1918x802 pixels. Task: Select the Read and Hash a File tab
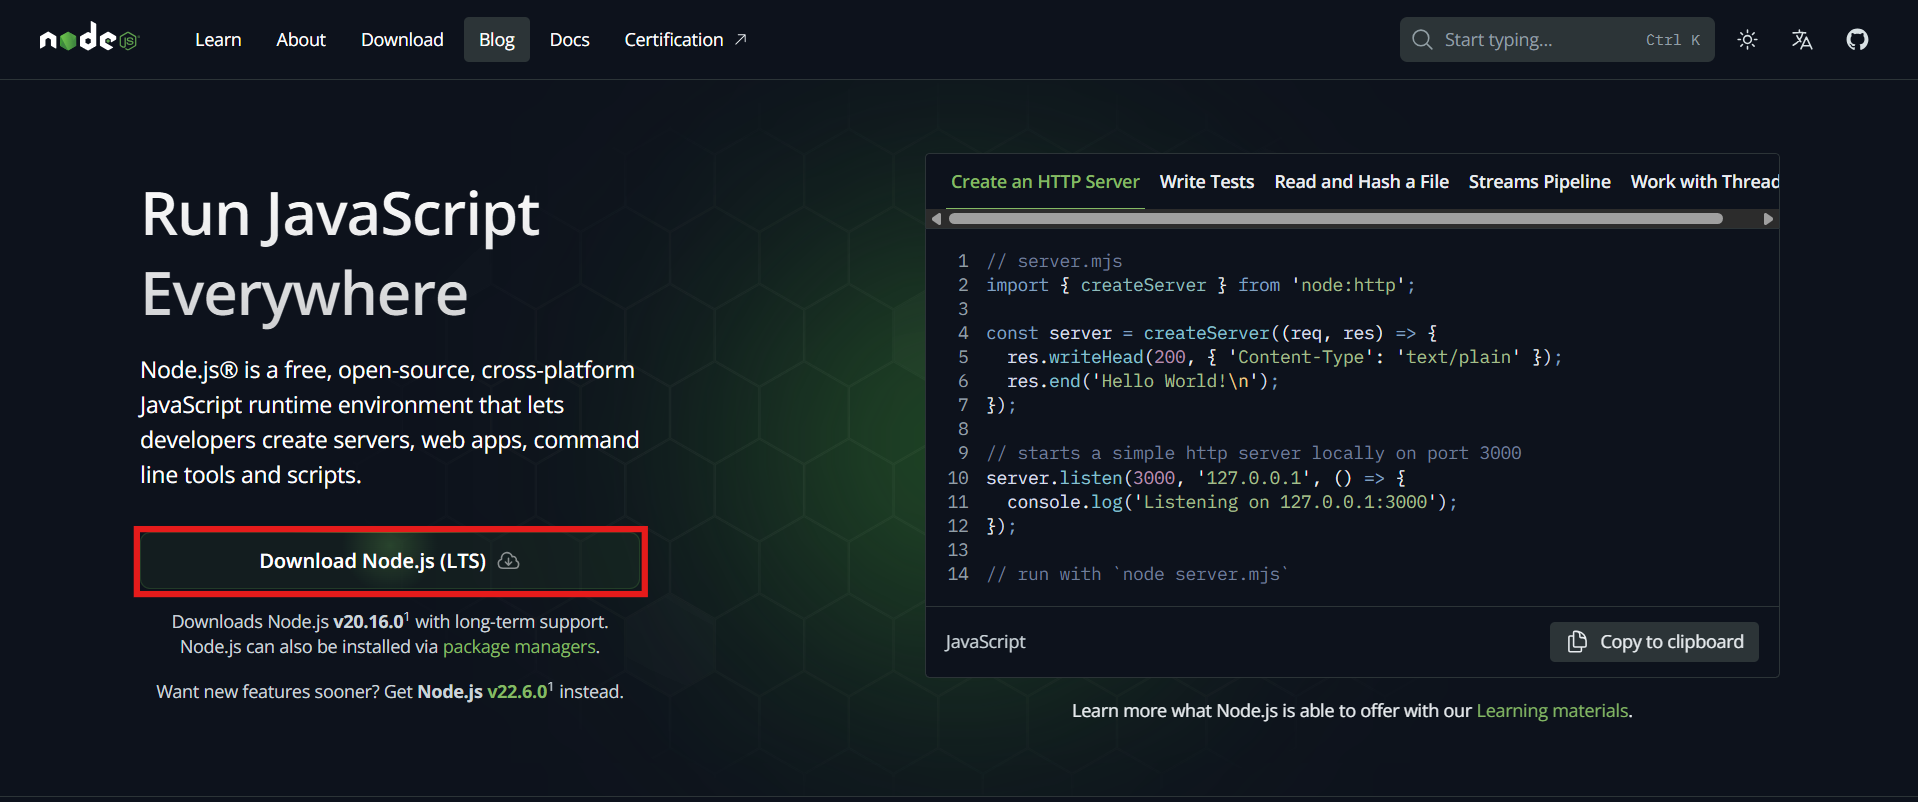point(1361,182)
